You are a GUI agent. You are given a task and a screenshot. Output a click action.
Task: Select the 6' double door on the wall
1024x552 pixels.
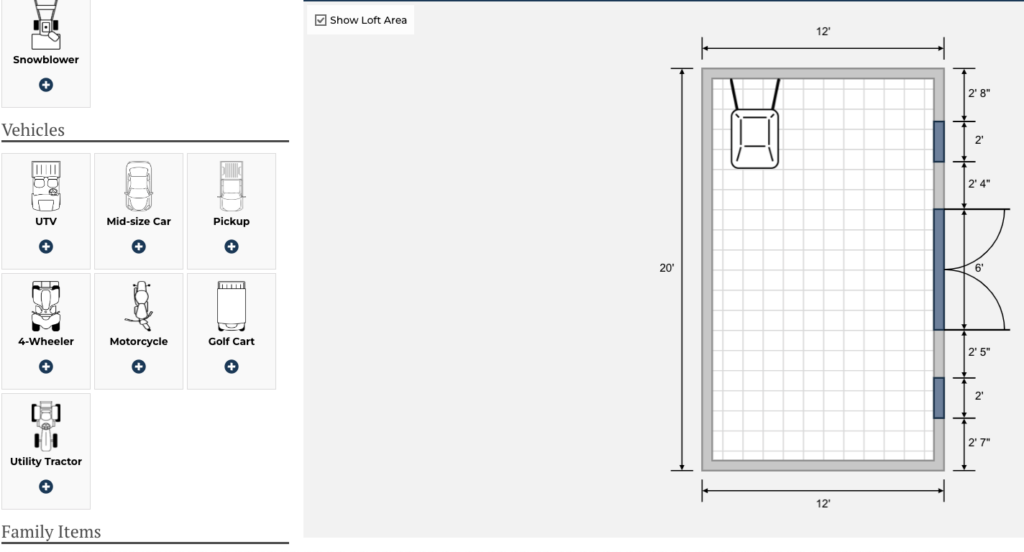point(939,269)
